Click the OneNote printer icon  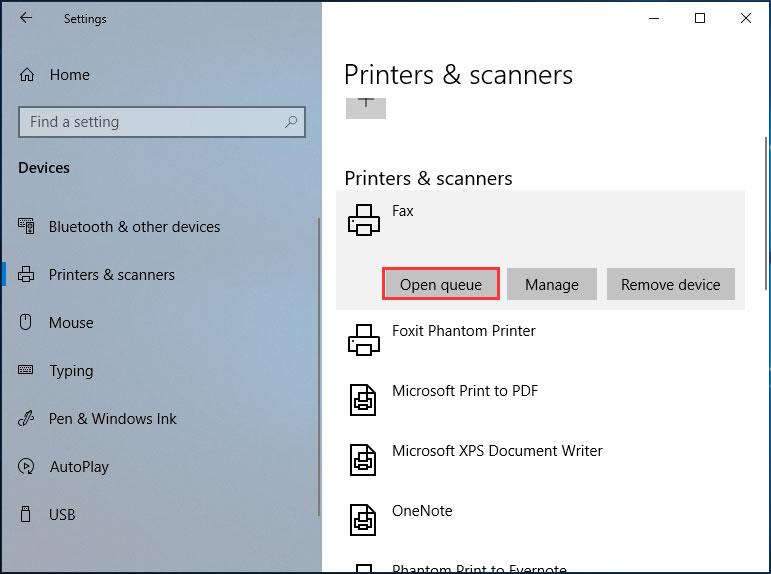[x=363, y=520]
